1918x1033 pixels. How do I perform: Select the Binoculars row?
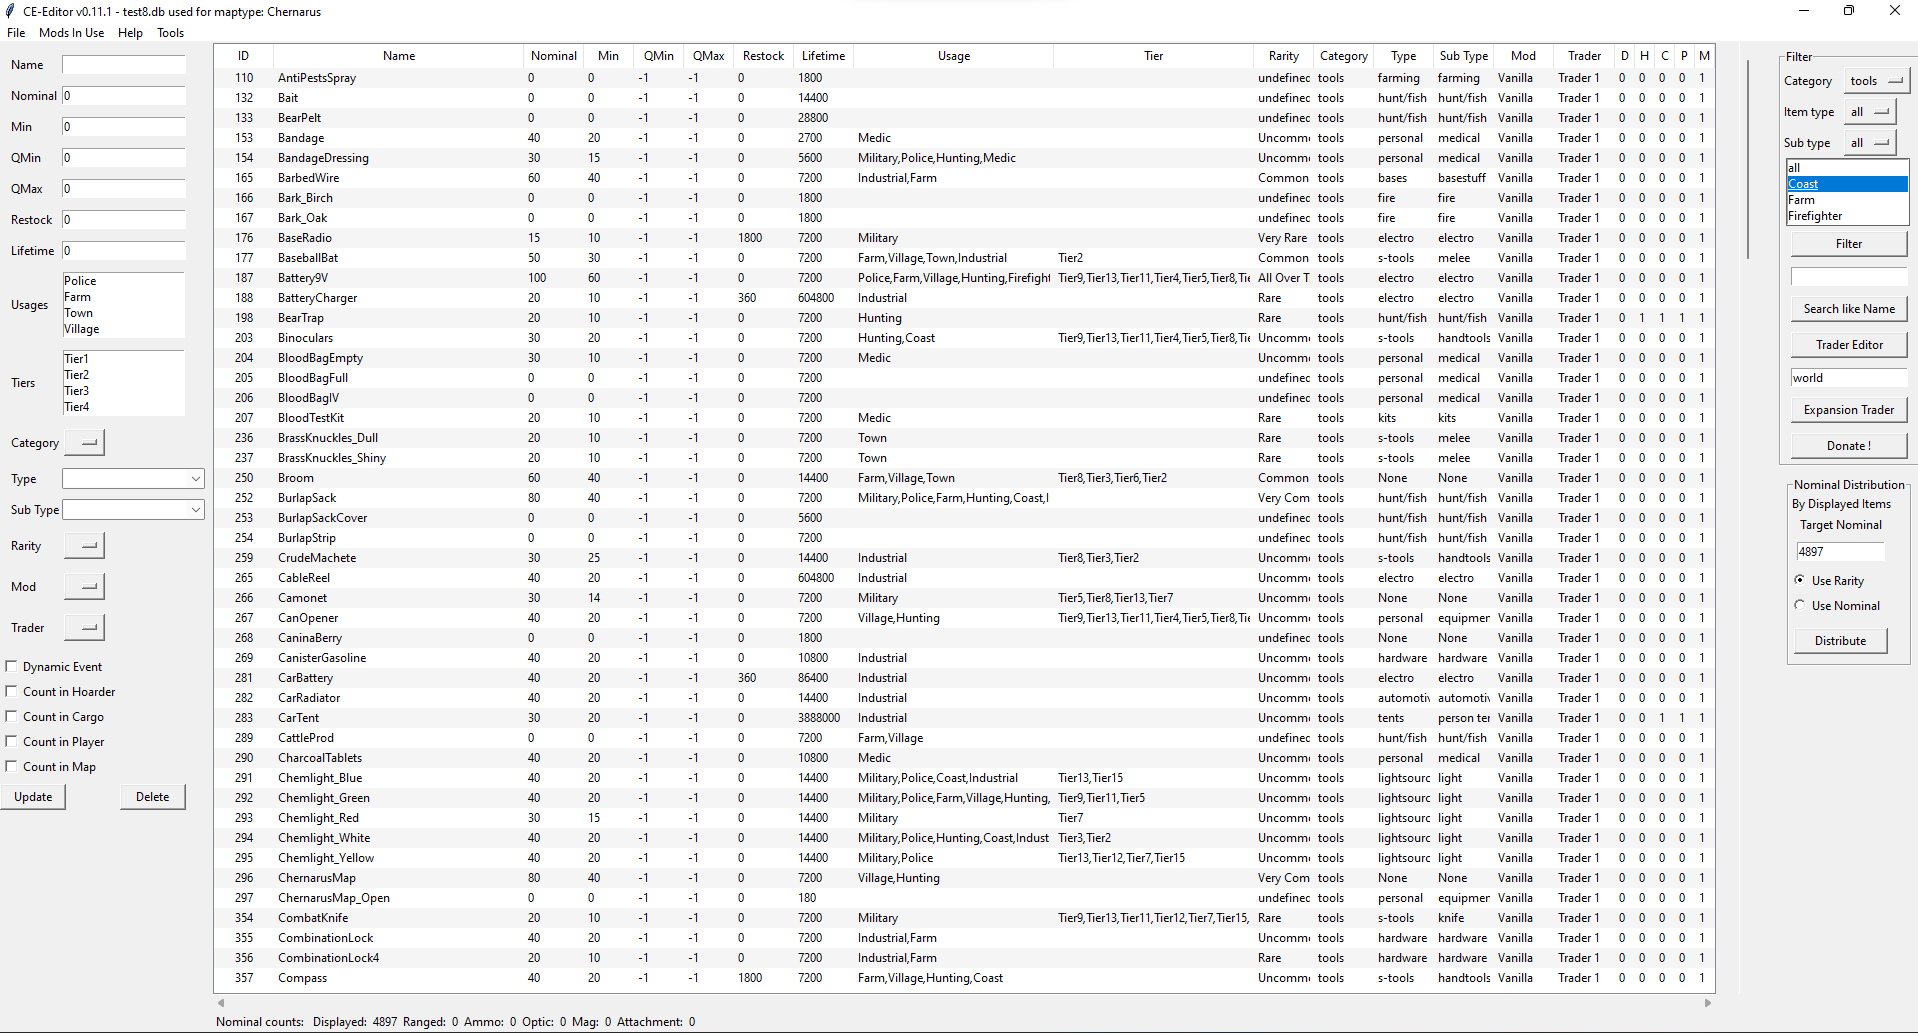tap(965, 338)
